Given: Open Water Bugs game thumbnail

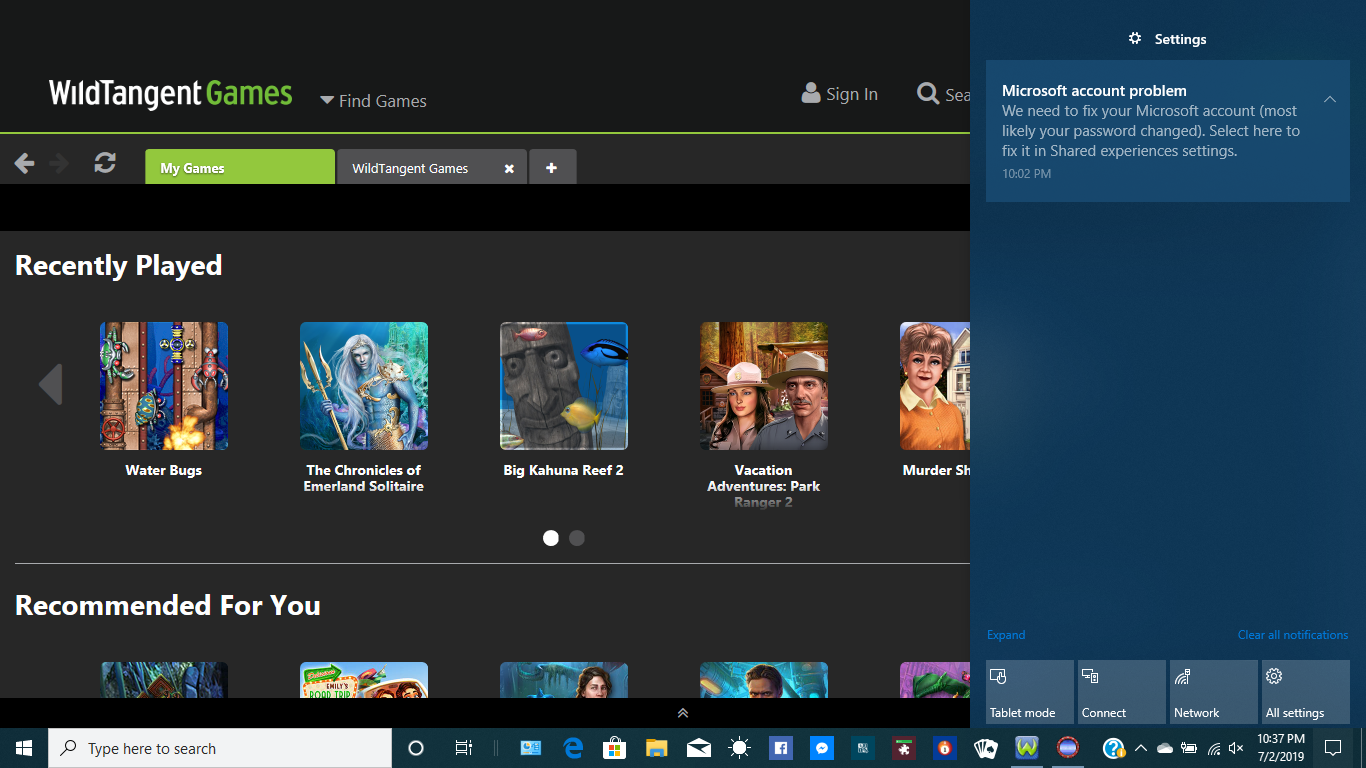Looking at the screenshot, I should (164, 386).
